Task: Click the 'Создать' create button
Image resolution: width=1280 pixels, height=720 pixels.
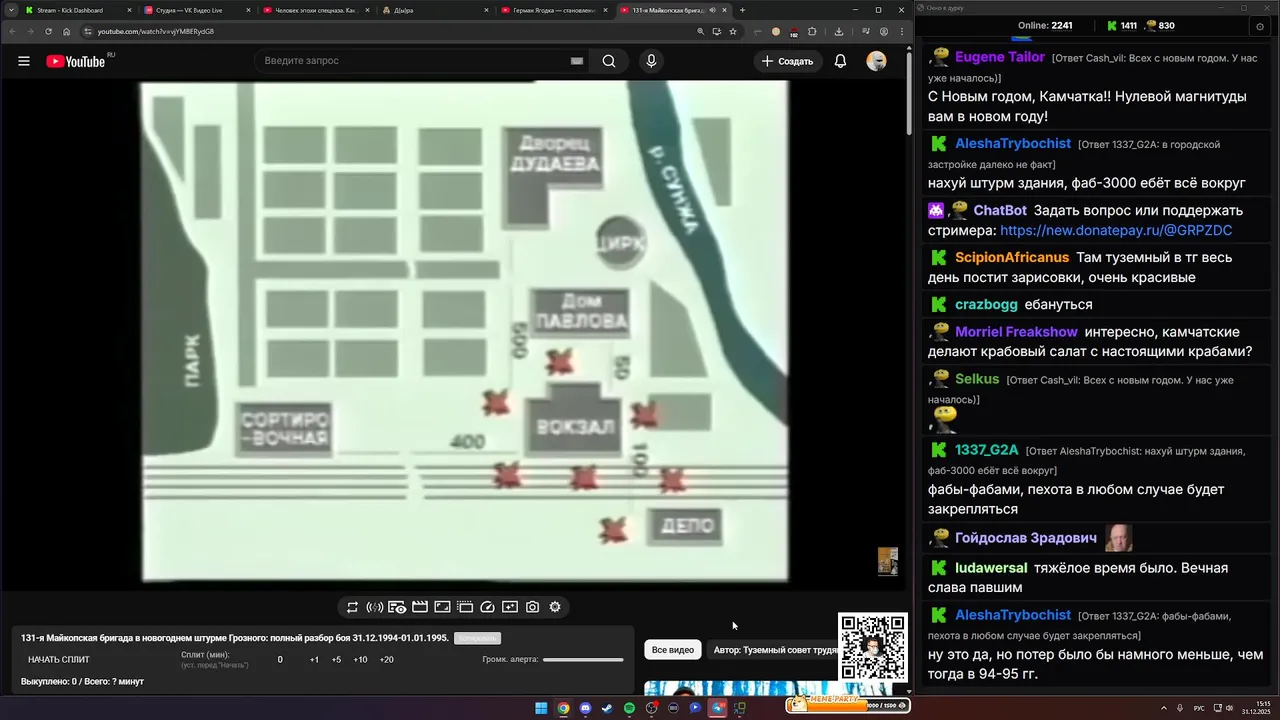Action: (x=787, y=61)
